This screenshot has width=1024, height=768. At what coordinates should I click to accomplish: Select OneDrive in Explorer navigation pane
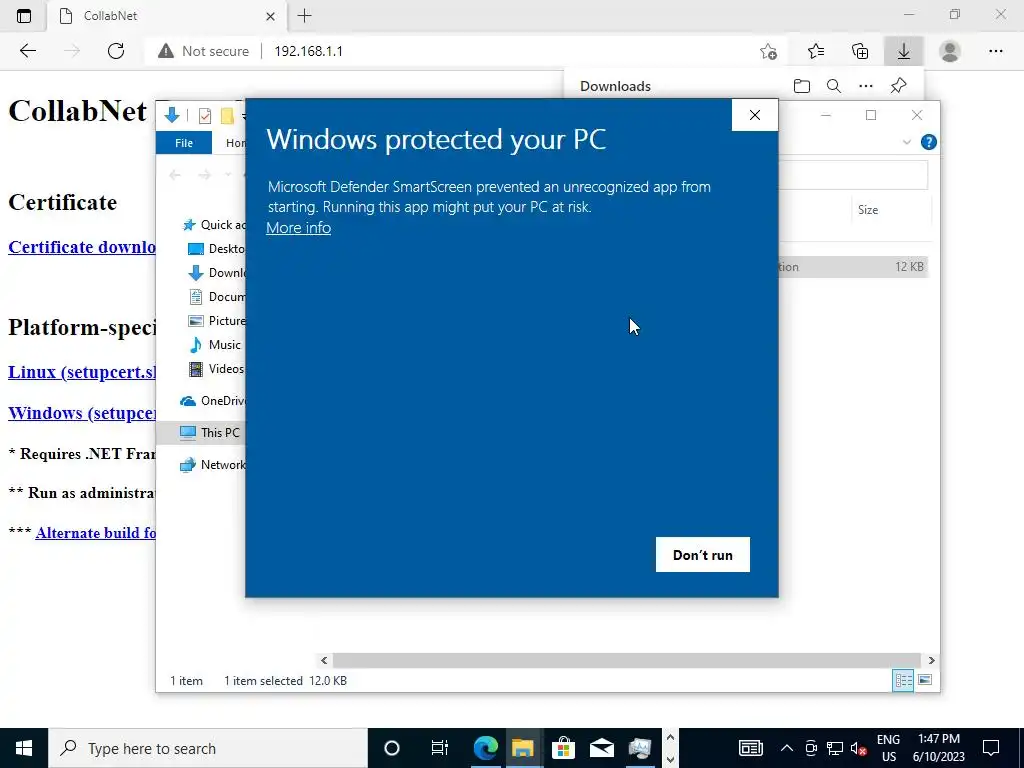[x=212, y=401]
